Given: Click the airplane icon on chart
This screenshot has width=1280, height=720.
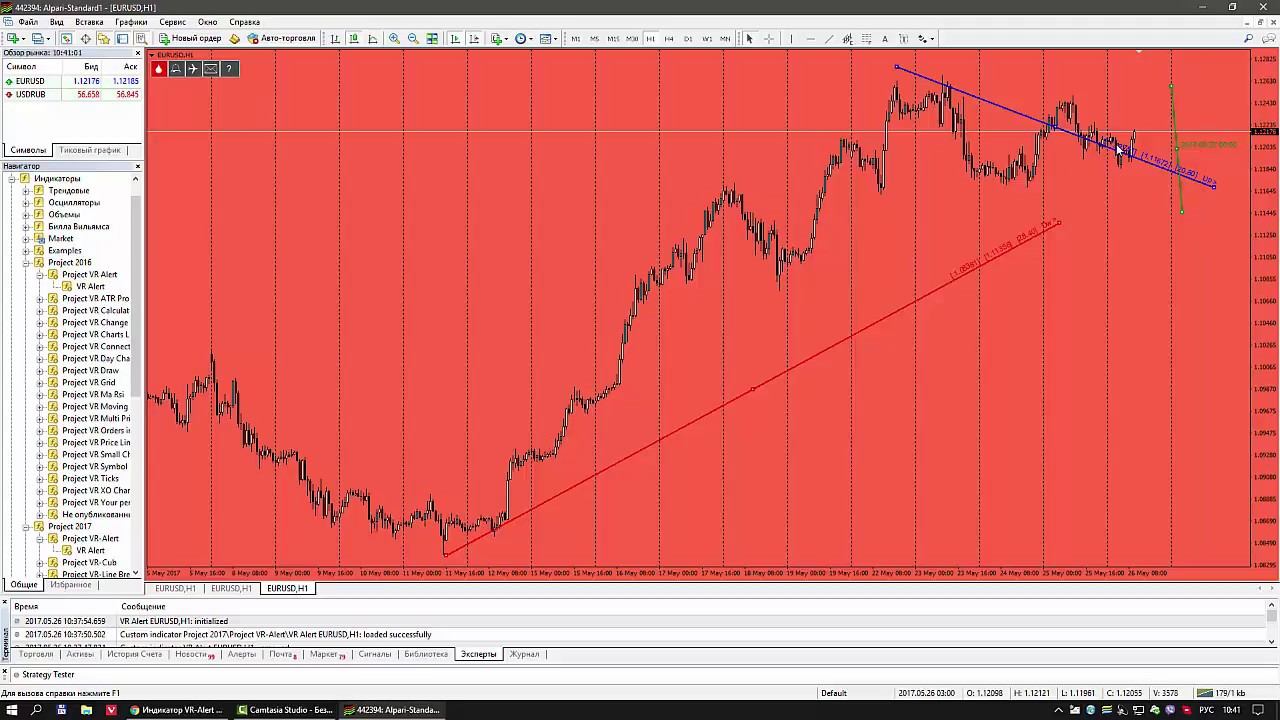Looking at the screenshot, I should 194,69.
